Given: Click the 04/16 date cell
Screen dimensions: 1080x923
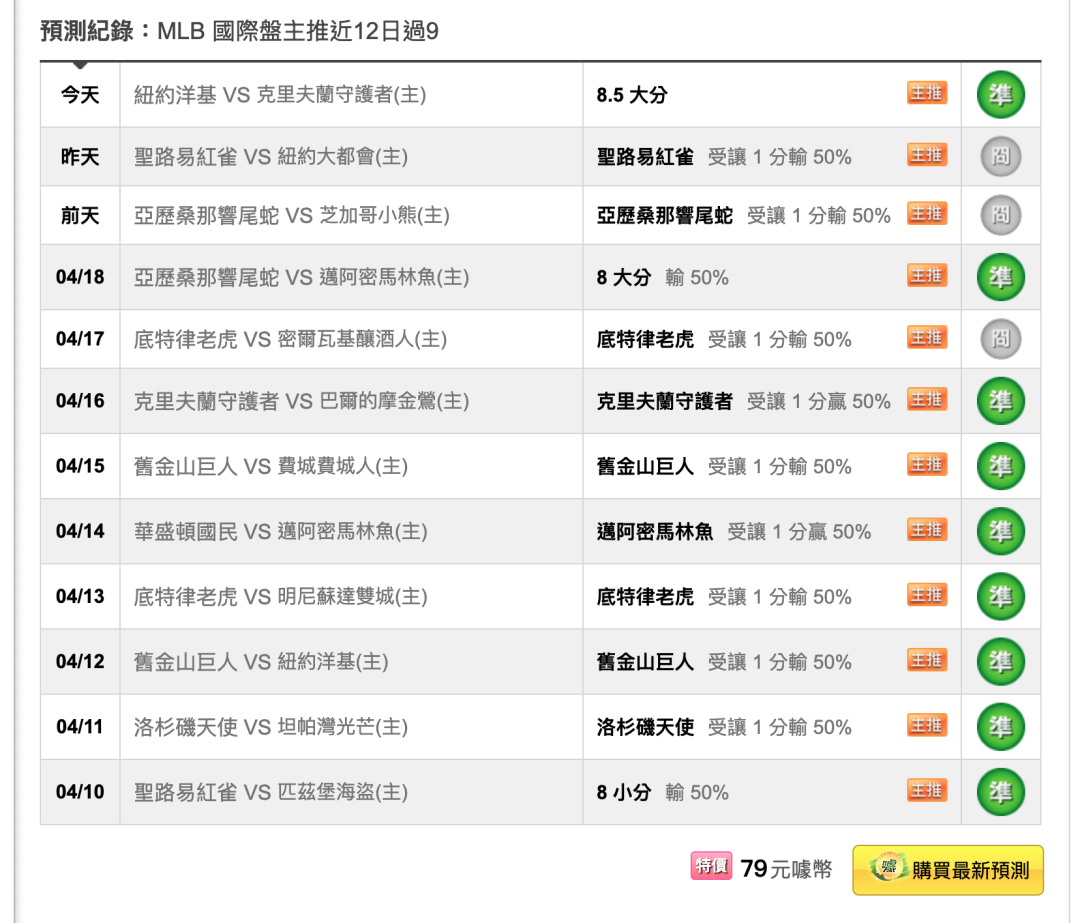Looking at the screenshot, I should click(x=80, y=401).
